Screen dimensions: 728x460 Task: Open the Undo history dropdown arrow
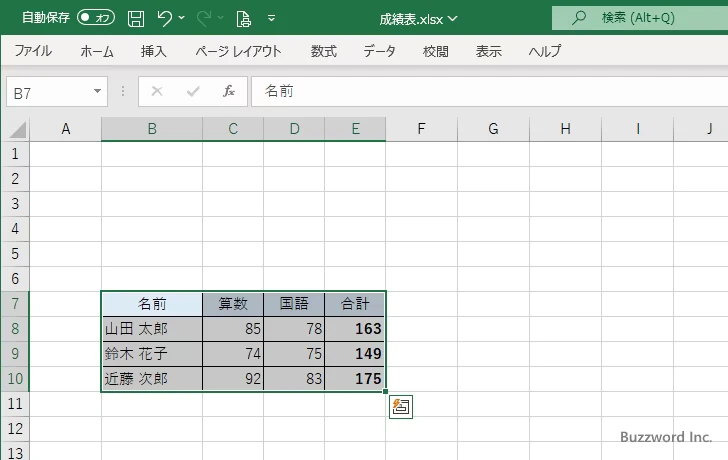point(182,18)
